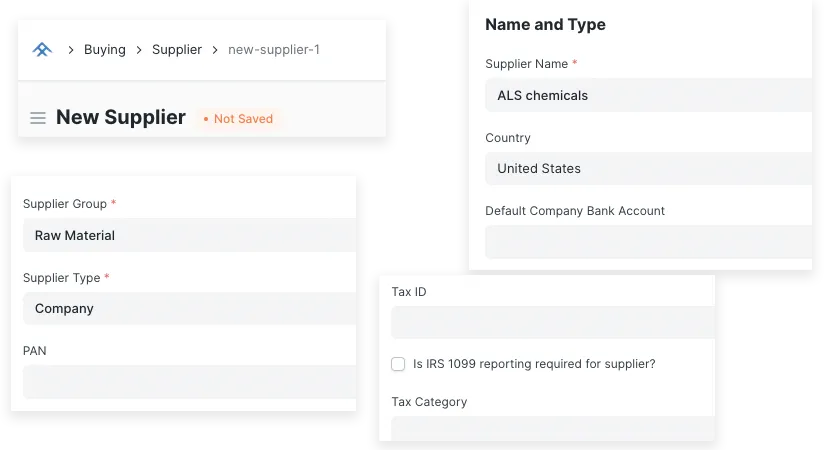Screen dimensions: 826x450
Task: Click the chevron before the new-supplier-1 breadcrumb
Action: click(x=215, y=49)
